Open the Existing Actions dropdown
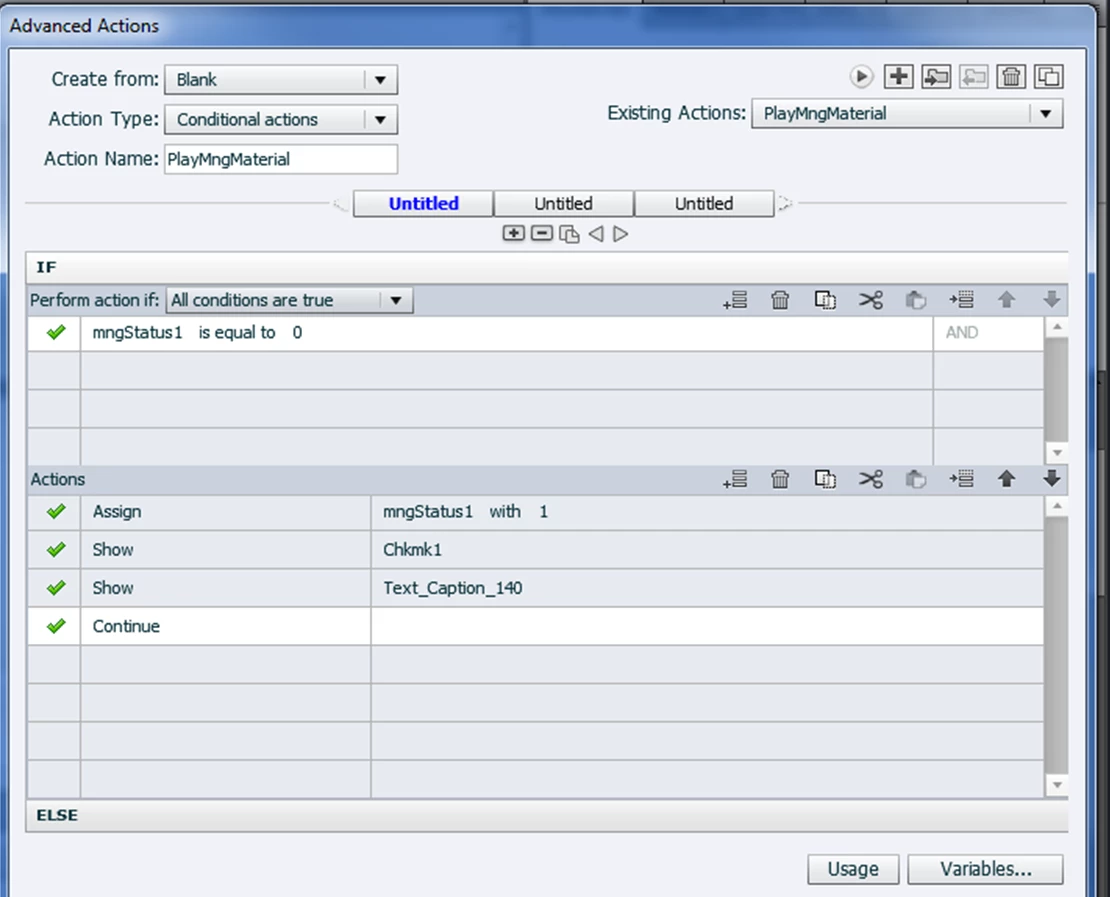Screen dimensions: 1110x897 (x=907, y=113)
